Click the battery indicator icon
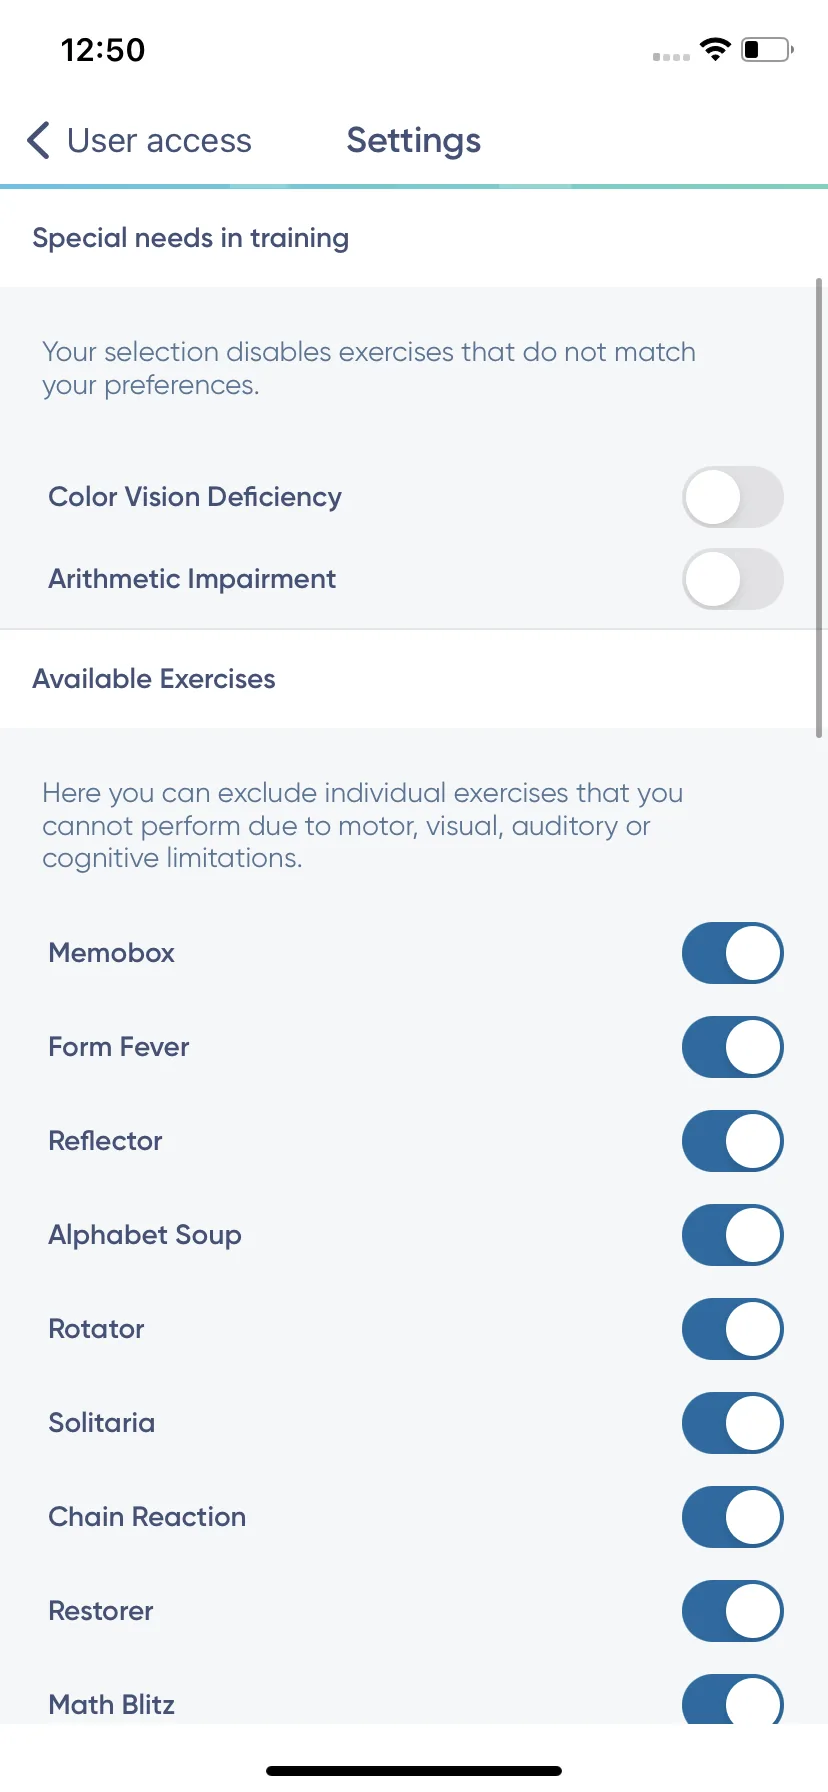 767,49
